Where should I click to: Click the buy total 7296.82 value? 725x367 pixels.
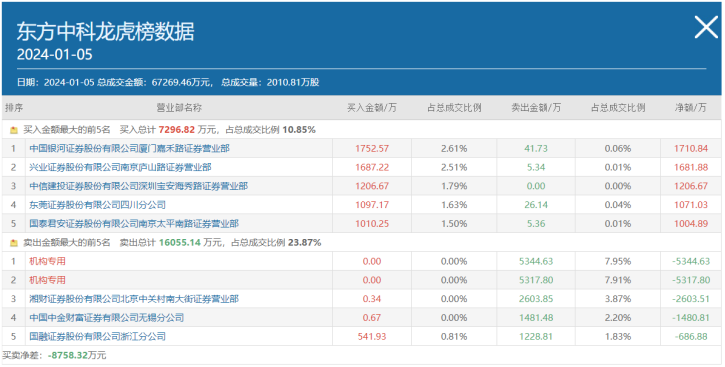[177, 130]
